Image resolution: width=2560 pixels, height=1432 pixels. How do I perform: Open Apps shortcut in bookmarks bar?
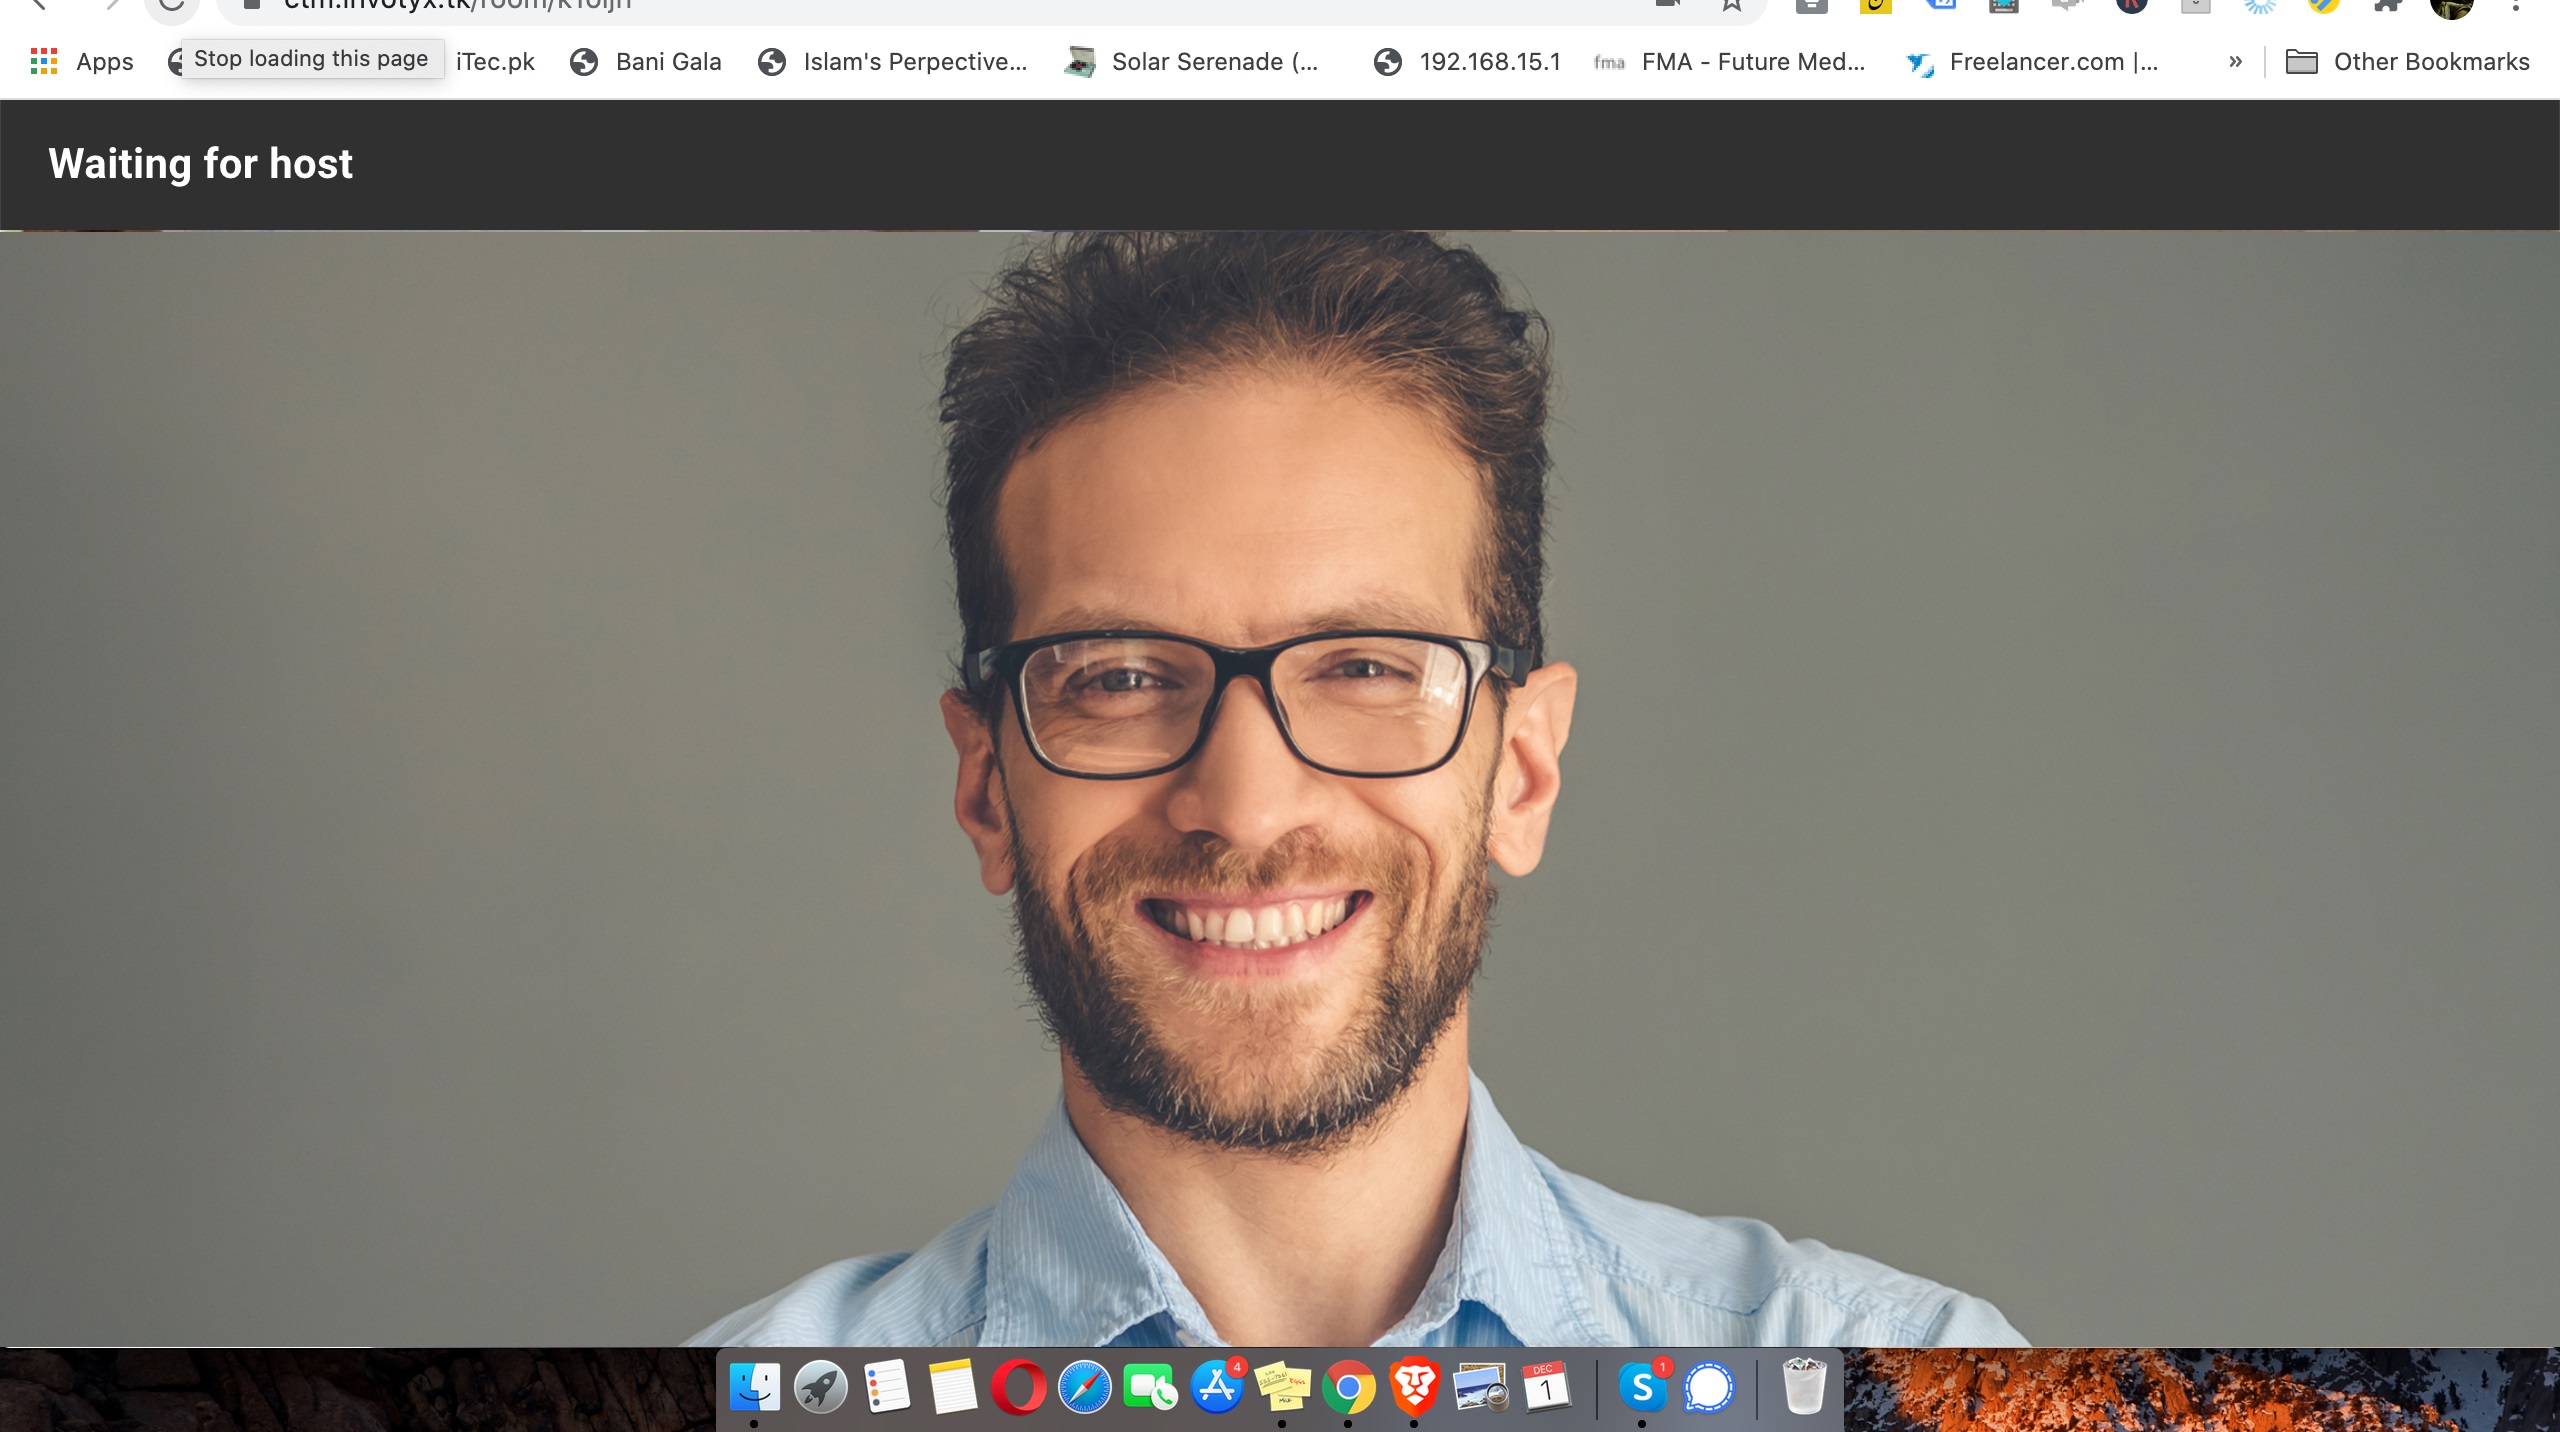82,62
